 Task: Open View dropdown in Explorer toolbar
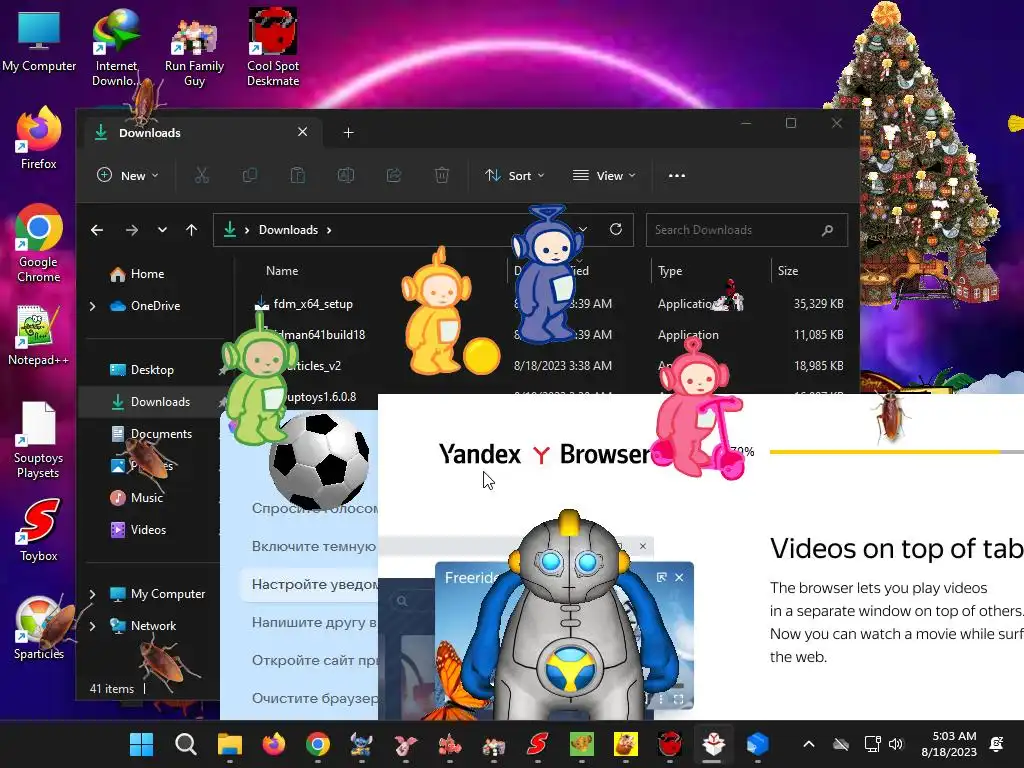tap(604, 175)
